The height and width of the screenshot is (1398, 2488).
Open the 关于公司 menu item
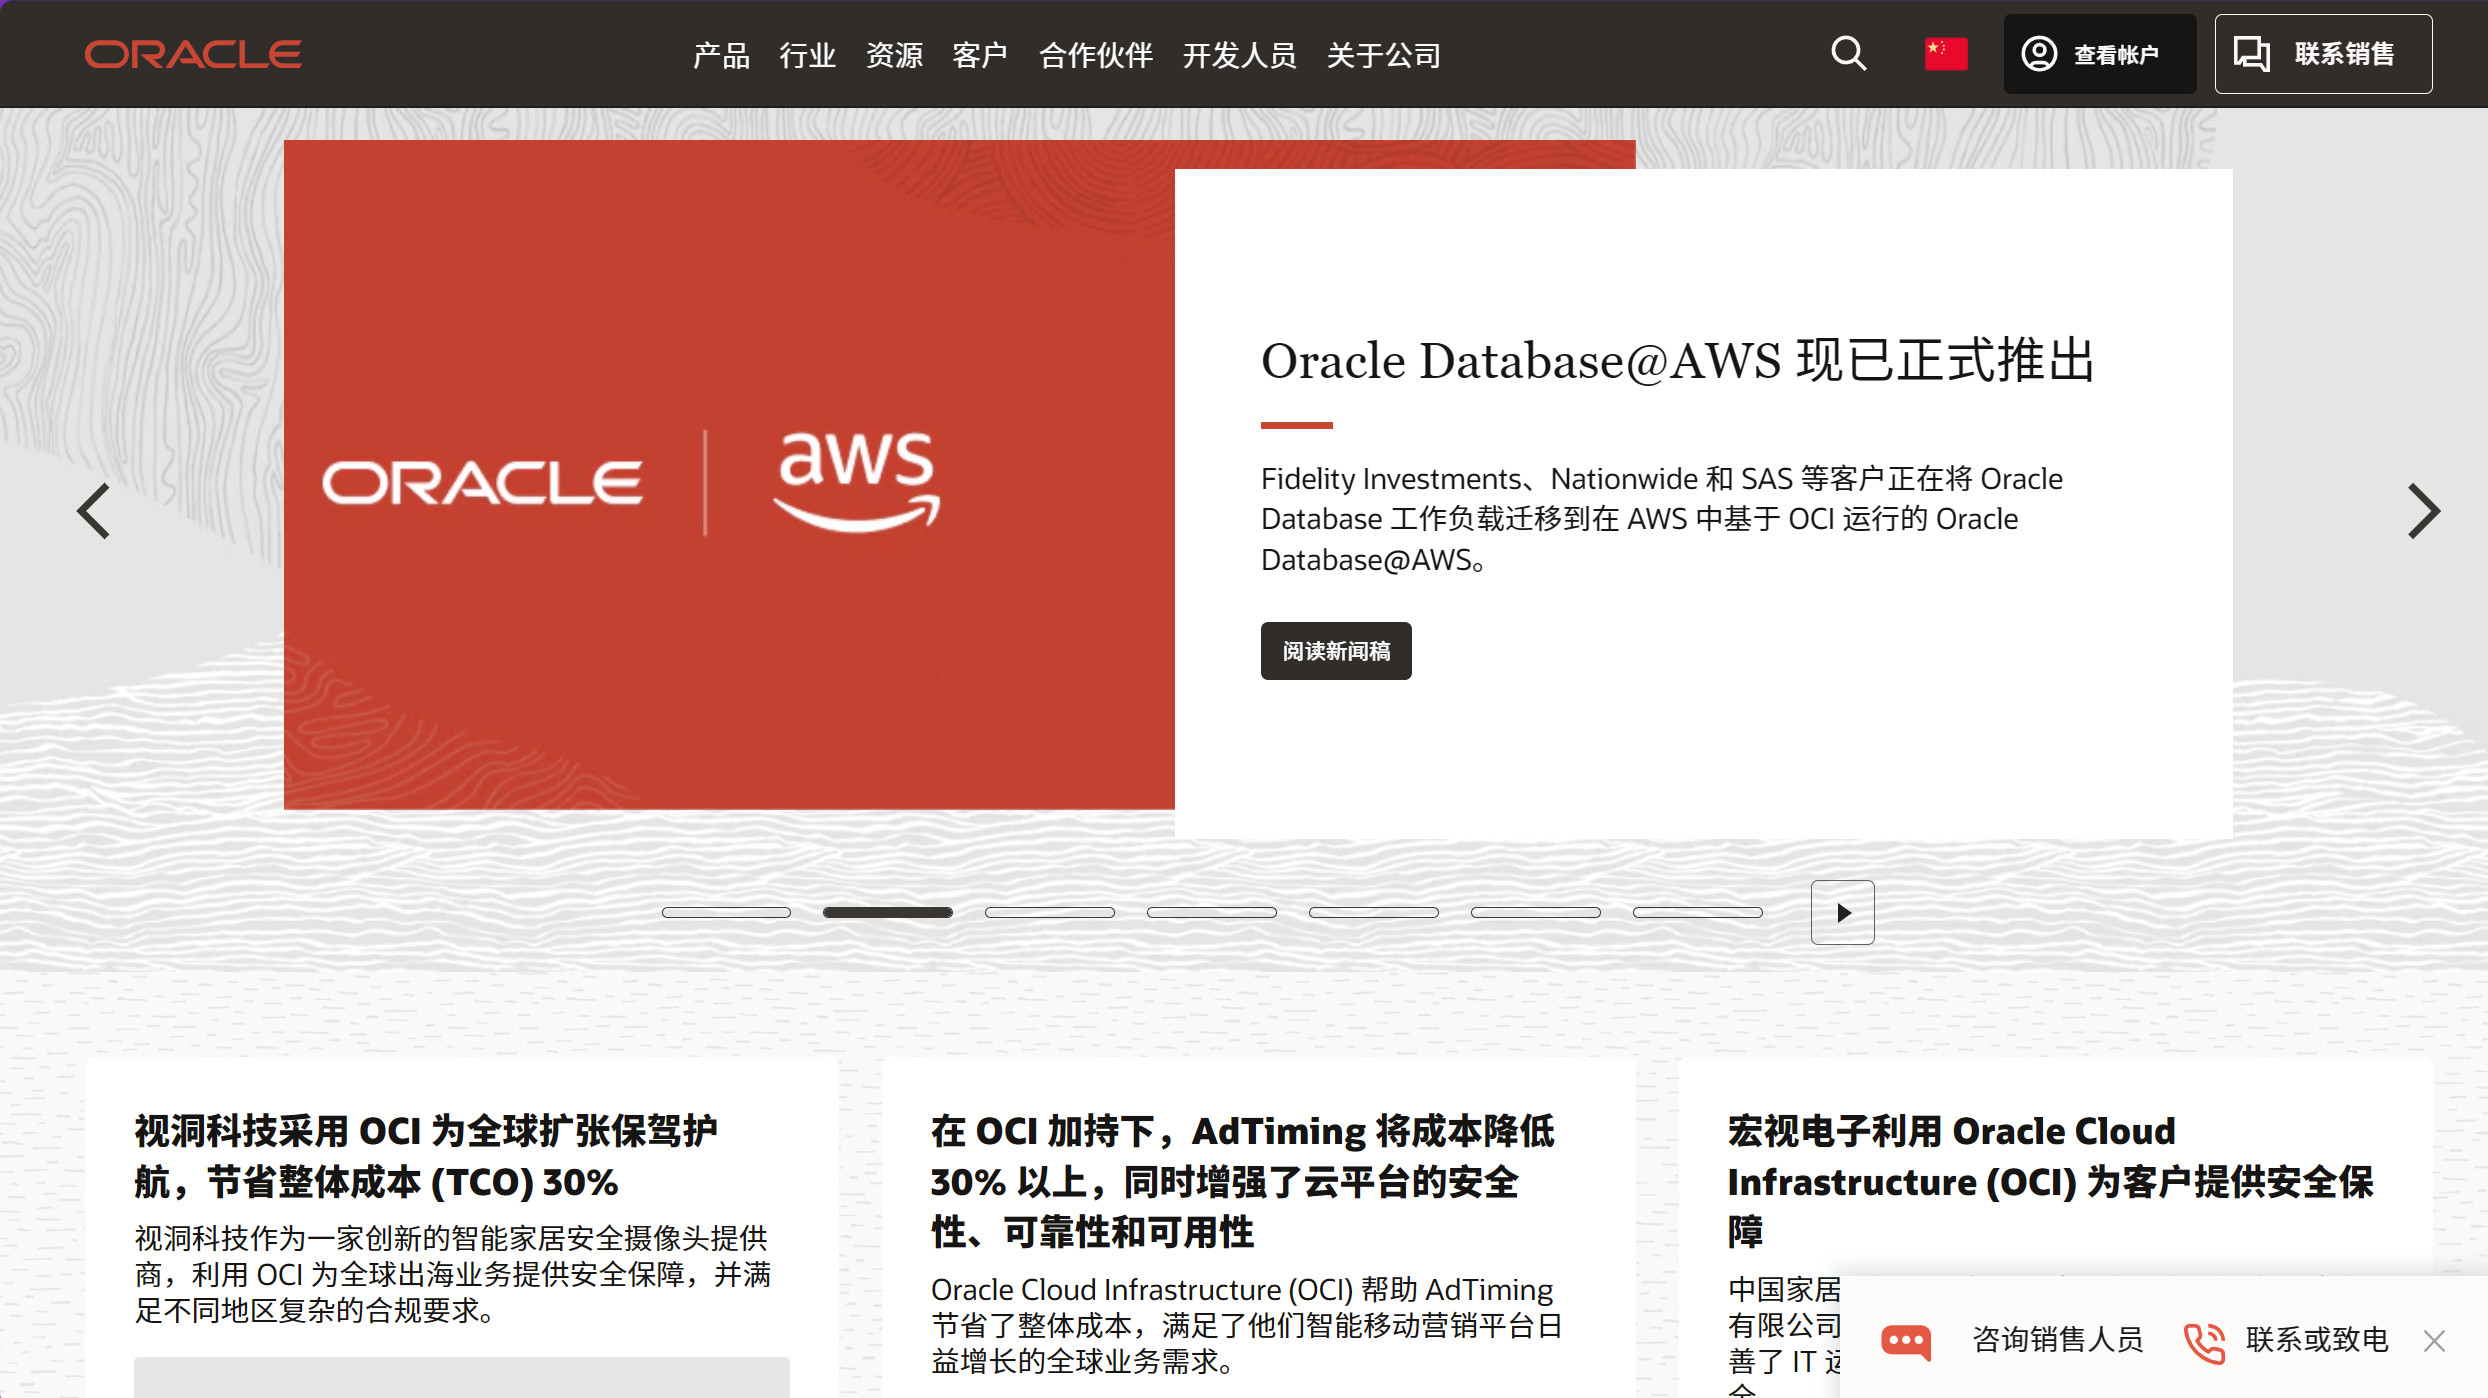(1383, 55)
